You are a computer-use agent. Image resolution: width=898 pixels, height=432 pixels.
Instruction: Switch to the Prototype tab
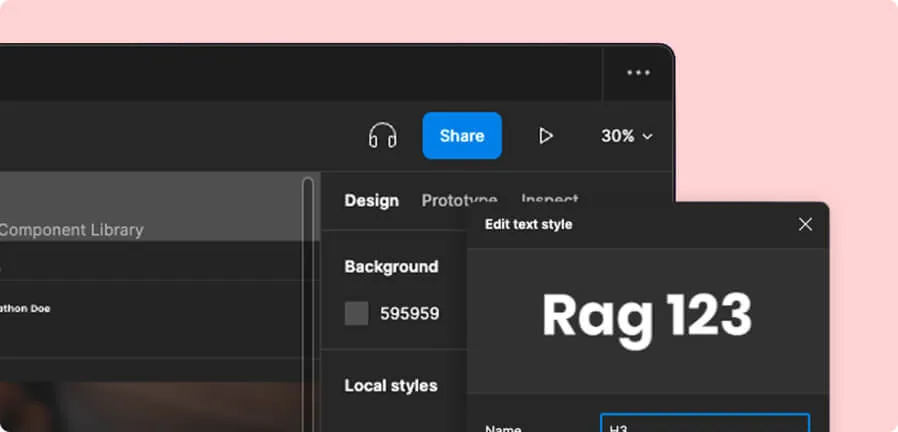click(x=459, y=200)
